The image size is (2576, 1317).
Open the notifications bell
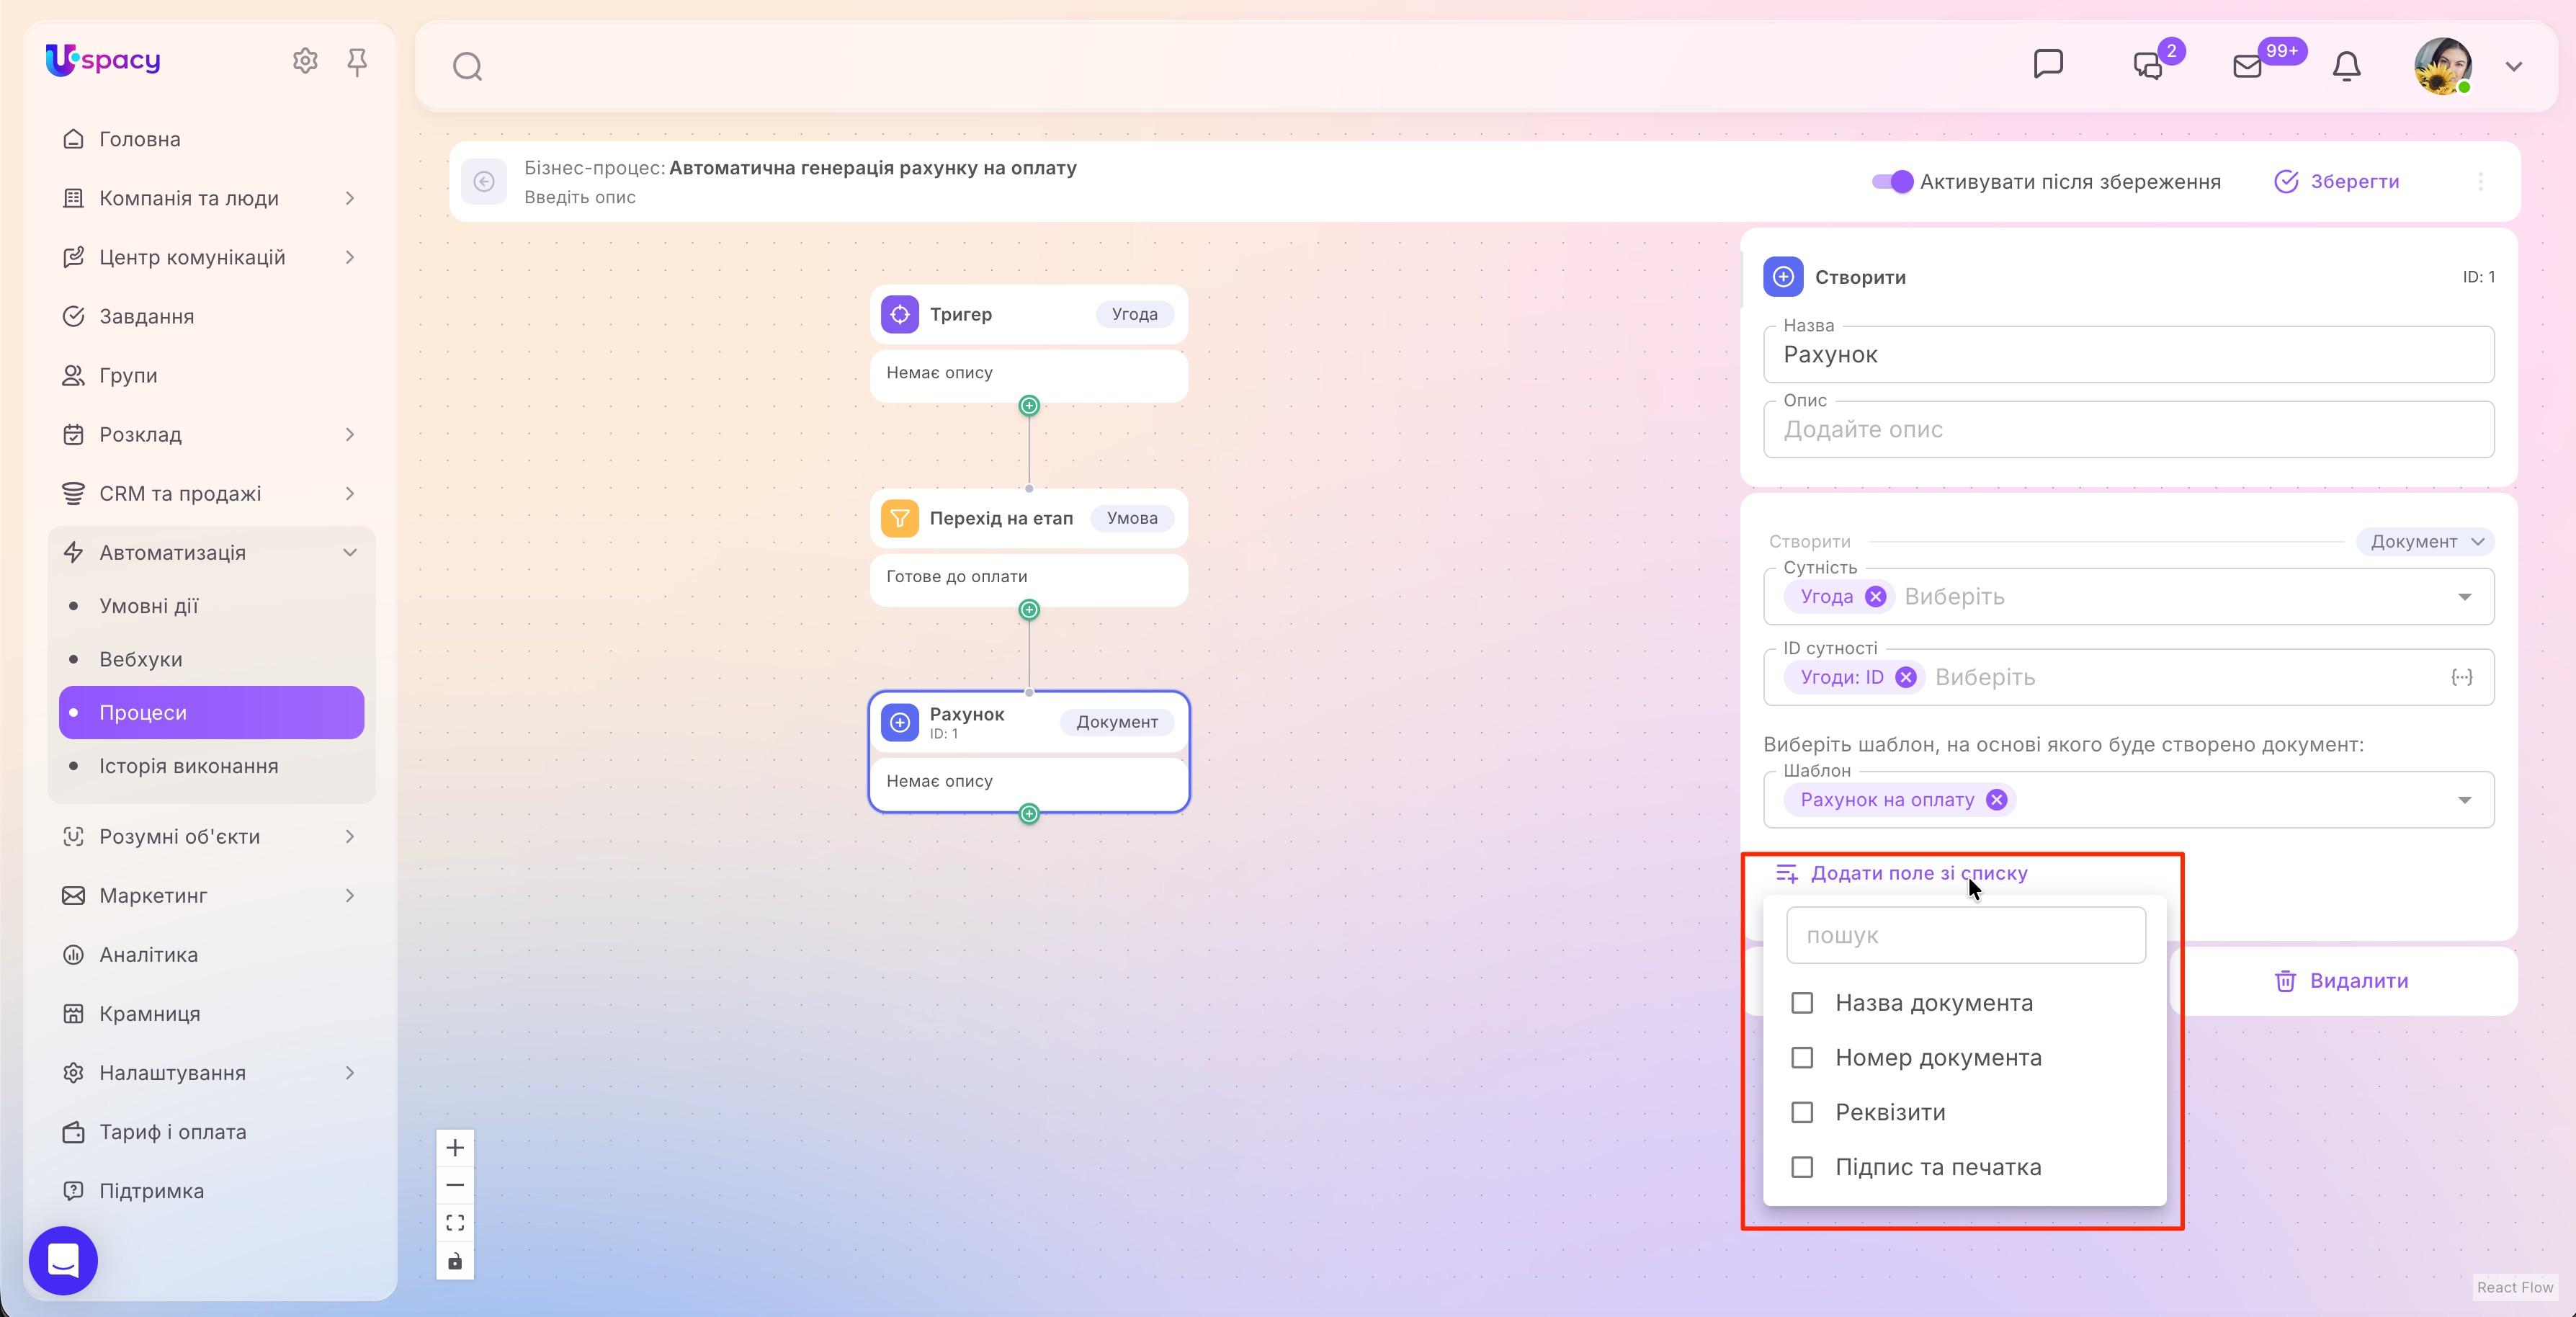(x=2346, y=66)
